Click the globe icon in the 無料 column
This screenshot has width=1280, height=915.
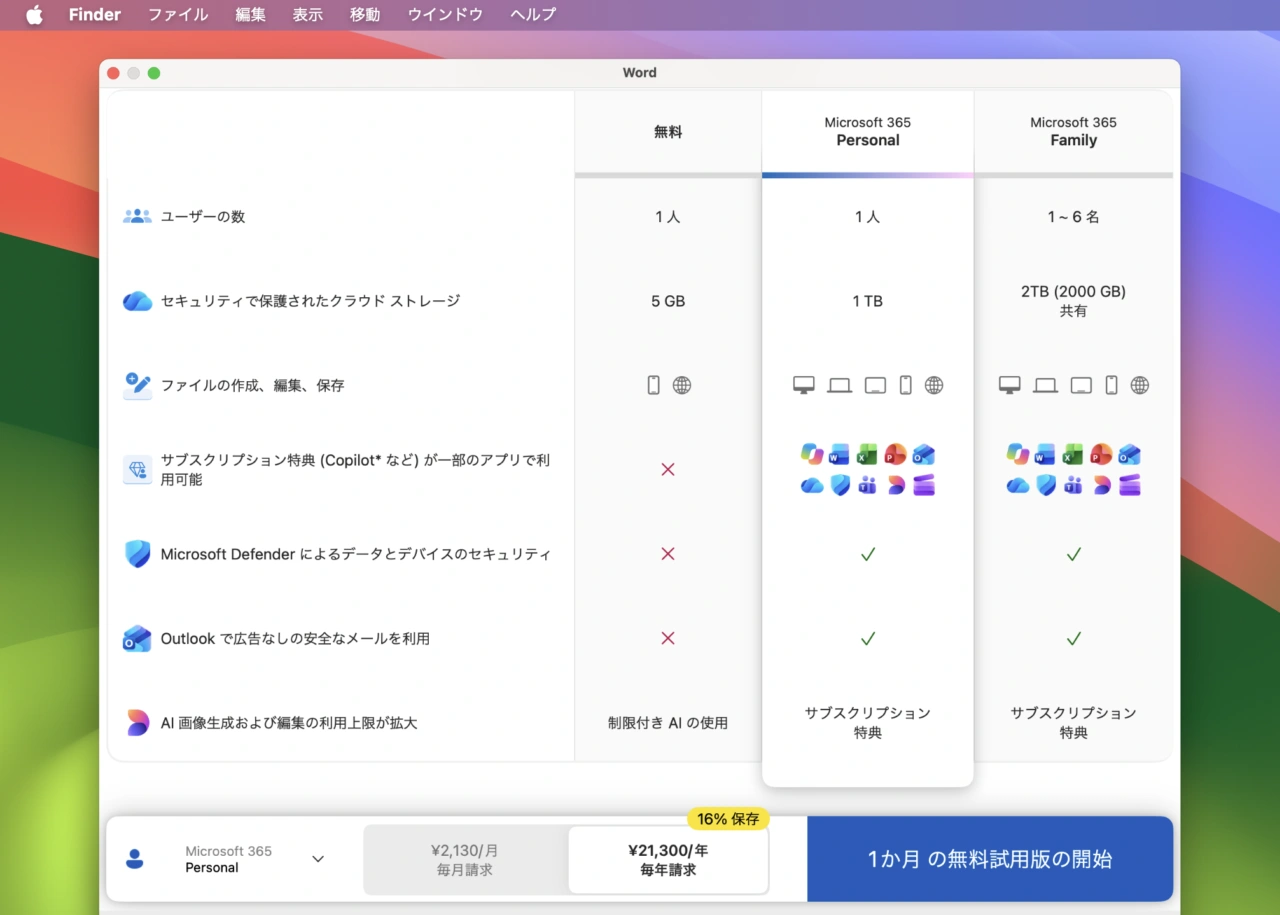(x=682, y=385)
